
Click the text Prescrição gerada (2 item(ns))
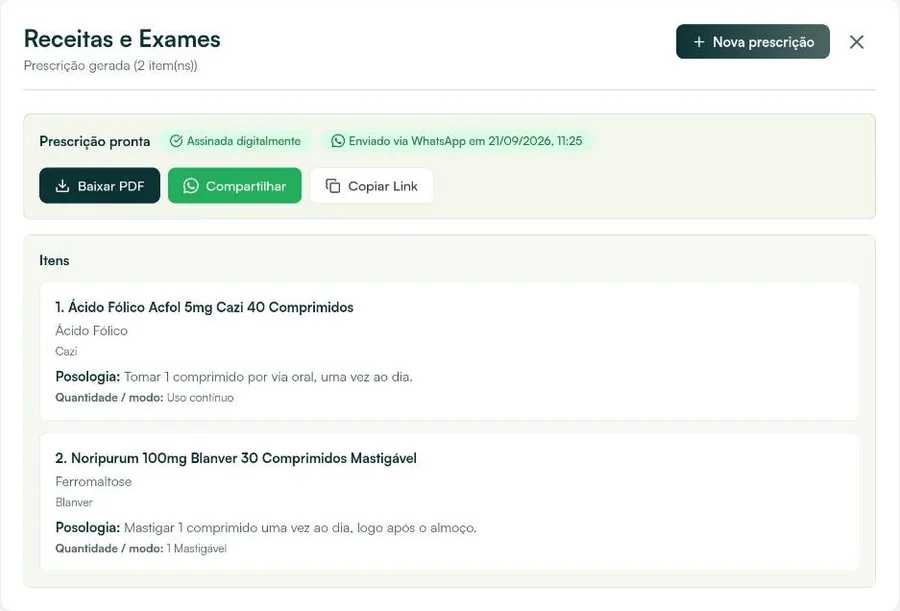click(111, 65)
